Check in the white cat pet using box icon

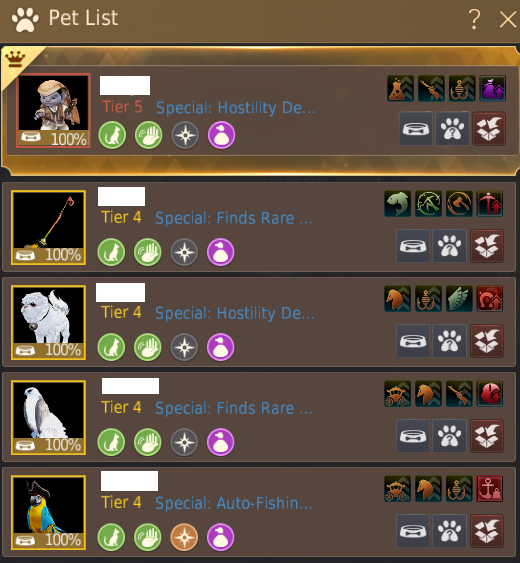pyautogui.click(x=487, y=341)
